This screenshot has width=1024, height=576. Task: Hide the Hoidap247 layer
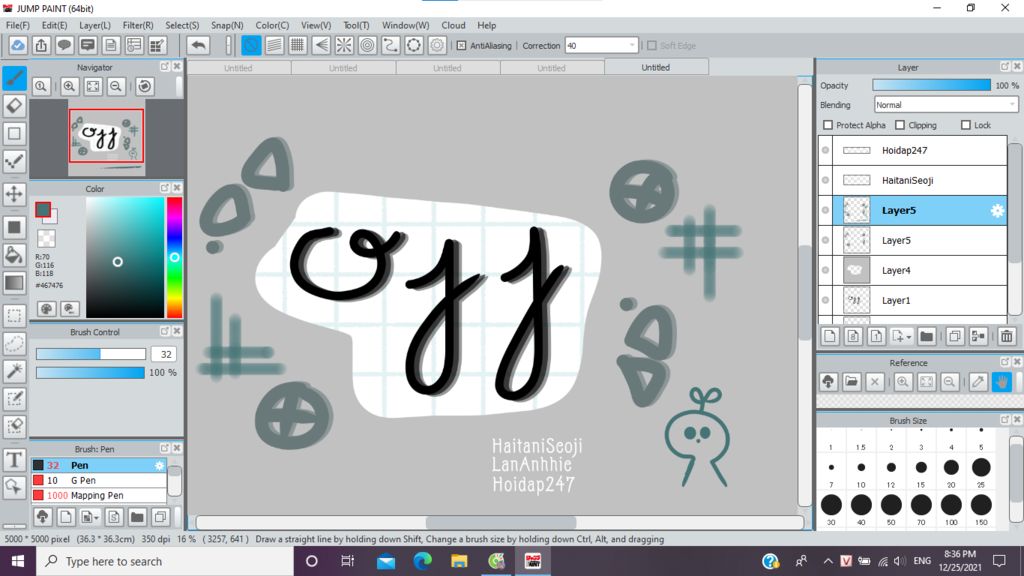(x=825, y=150)
